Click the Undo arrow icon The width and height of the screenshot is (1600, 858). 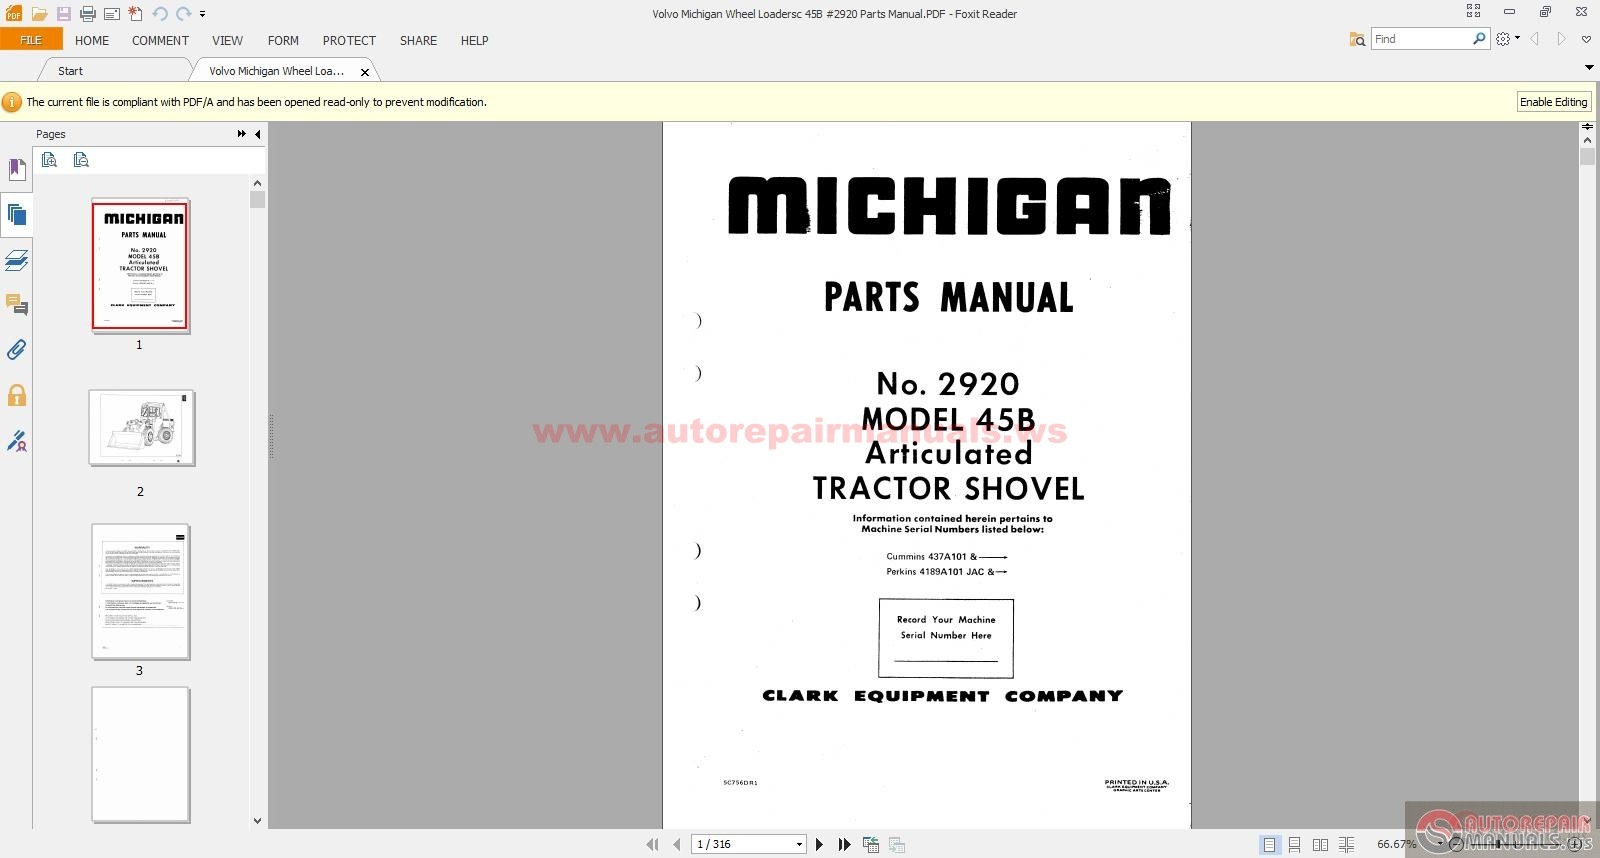click(x=160, y=14)
